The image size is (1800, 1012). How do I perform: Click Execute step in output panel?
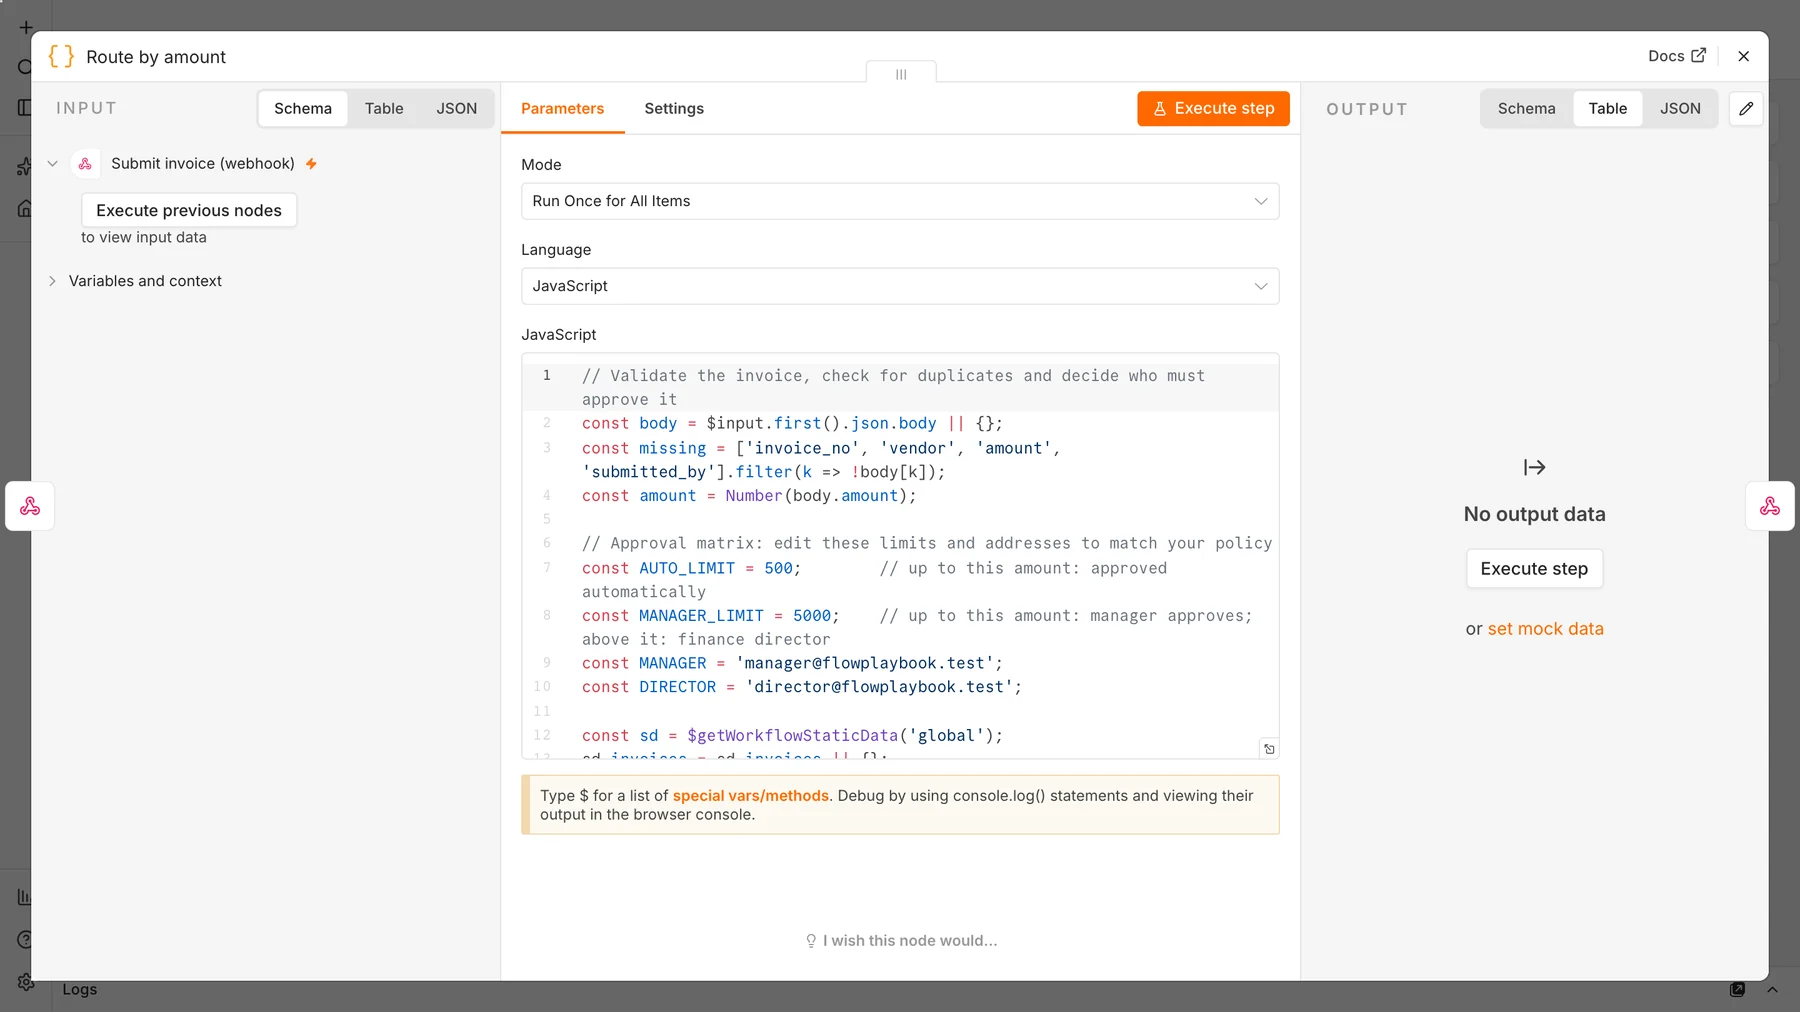pos(1534,568)
